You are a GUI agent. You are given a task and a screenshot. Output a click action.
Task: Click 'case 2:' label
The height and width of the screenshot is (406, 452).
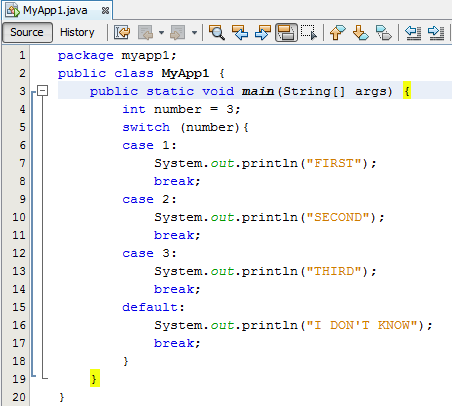click(x=149, y=199)
